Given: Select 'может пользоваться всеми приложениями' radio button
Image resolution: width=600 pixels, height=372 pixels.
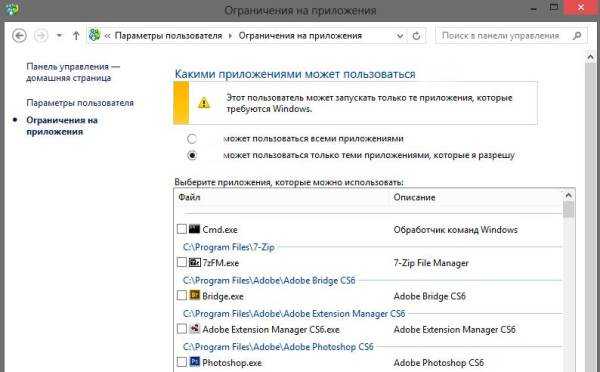Looking at the screenshot, I should tap(192, 139).
